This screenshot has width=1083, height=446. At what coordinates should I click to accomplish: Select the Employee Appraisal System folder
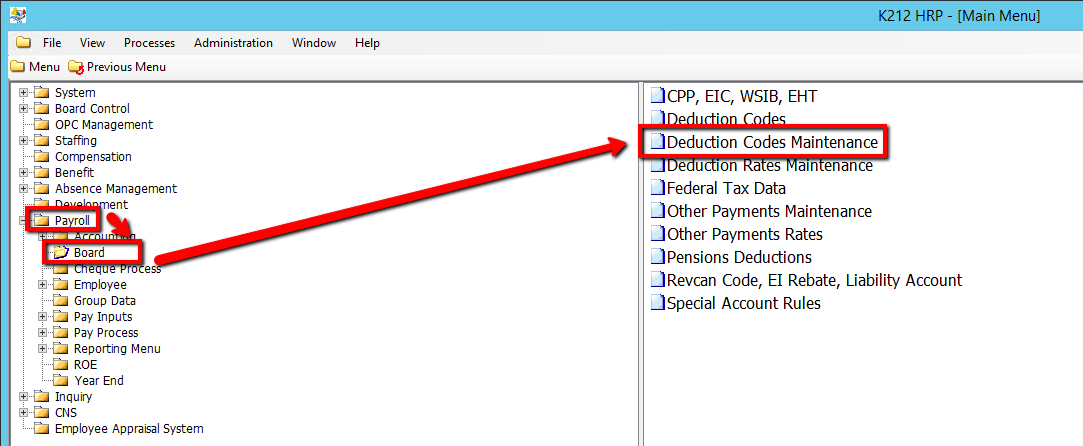[128, 429]
